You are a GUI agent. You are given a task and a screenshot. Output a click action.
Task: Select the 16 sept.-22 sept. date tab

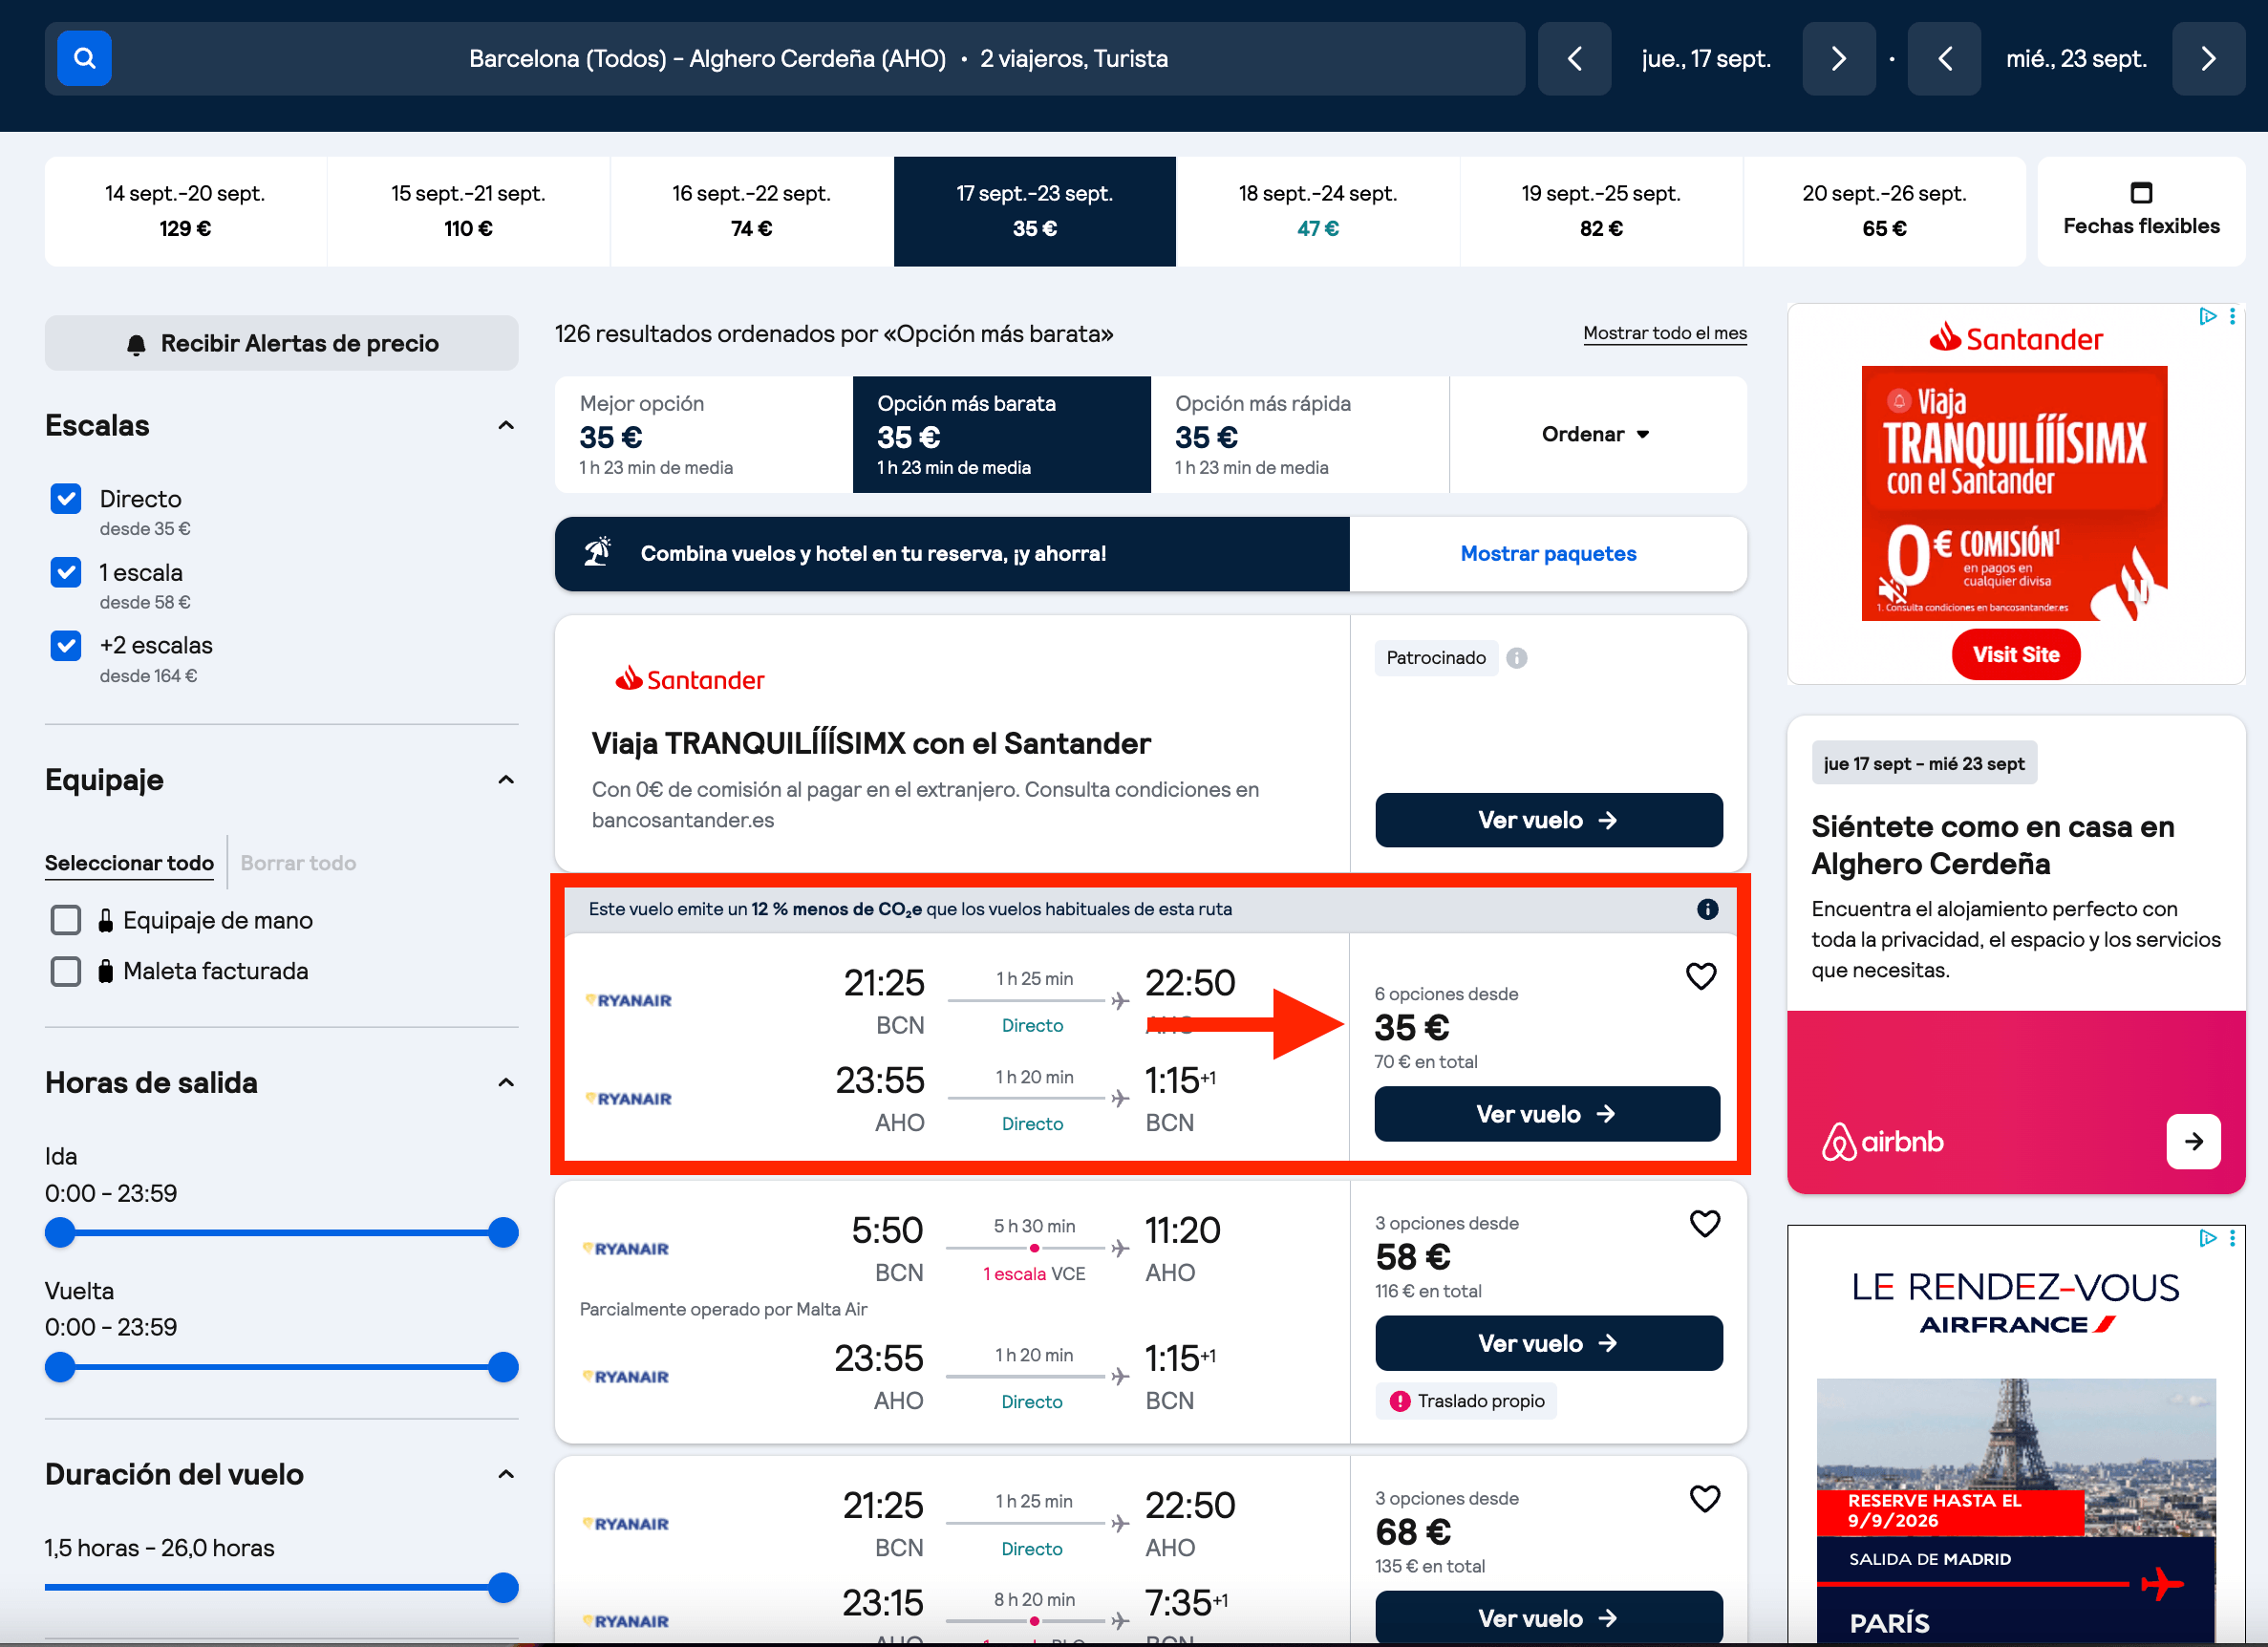(x=751, y=211)
